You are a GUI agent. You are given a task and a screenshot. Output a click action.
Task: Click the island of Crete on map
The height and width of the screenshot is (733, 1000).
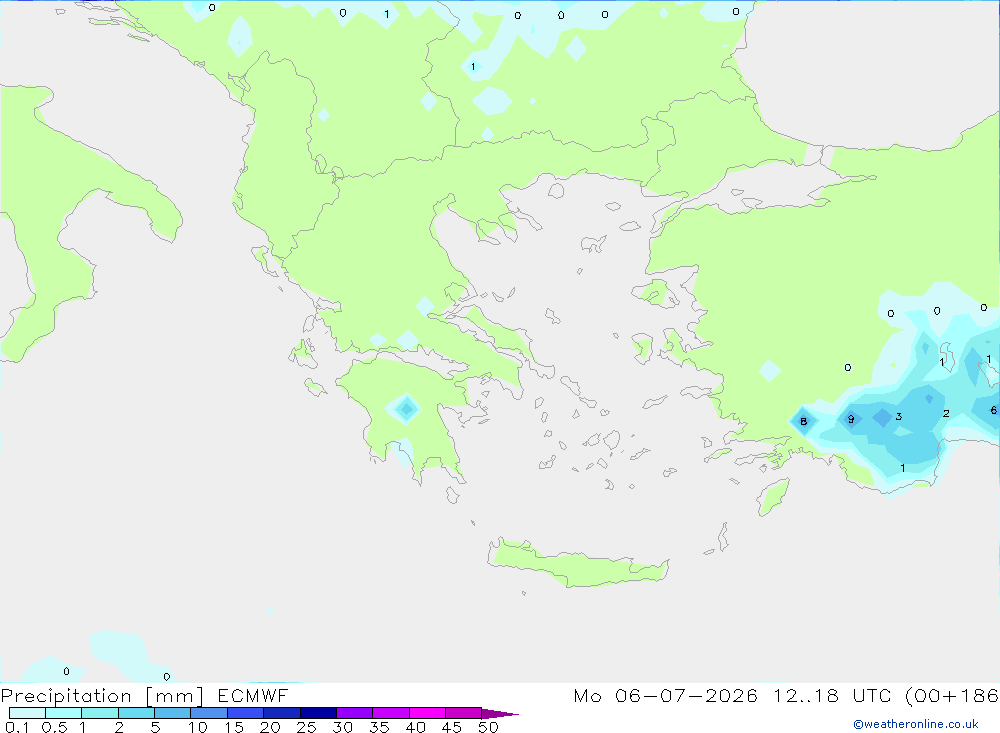[x=577, y=564]
